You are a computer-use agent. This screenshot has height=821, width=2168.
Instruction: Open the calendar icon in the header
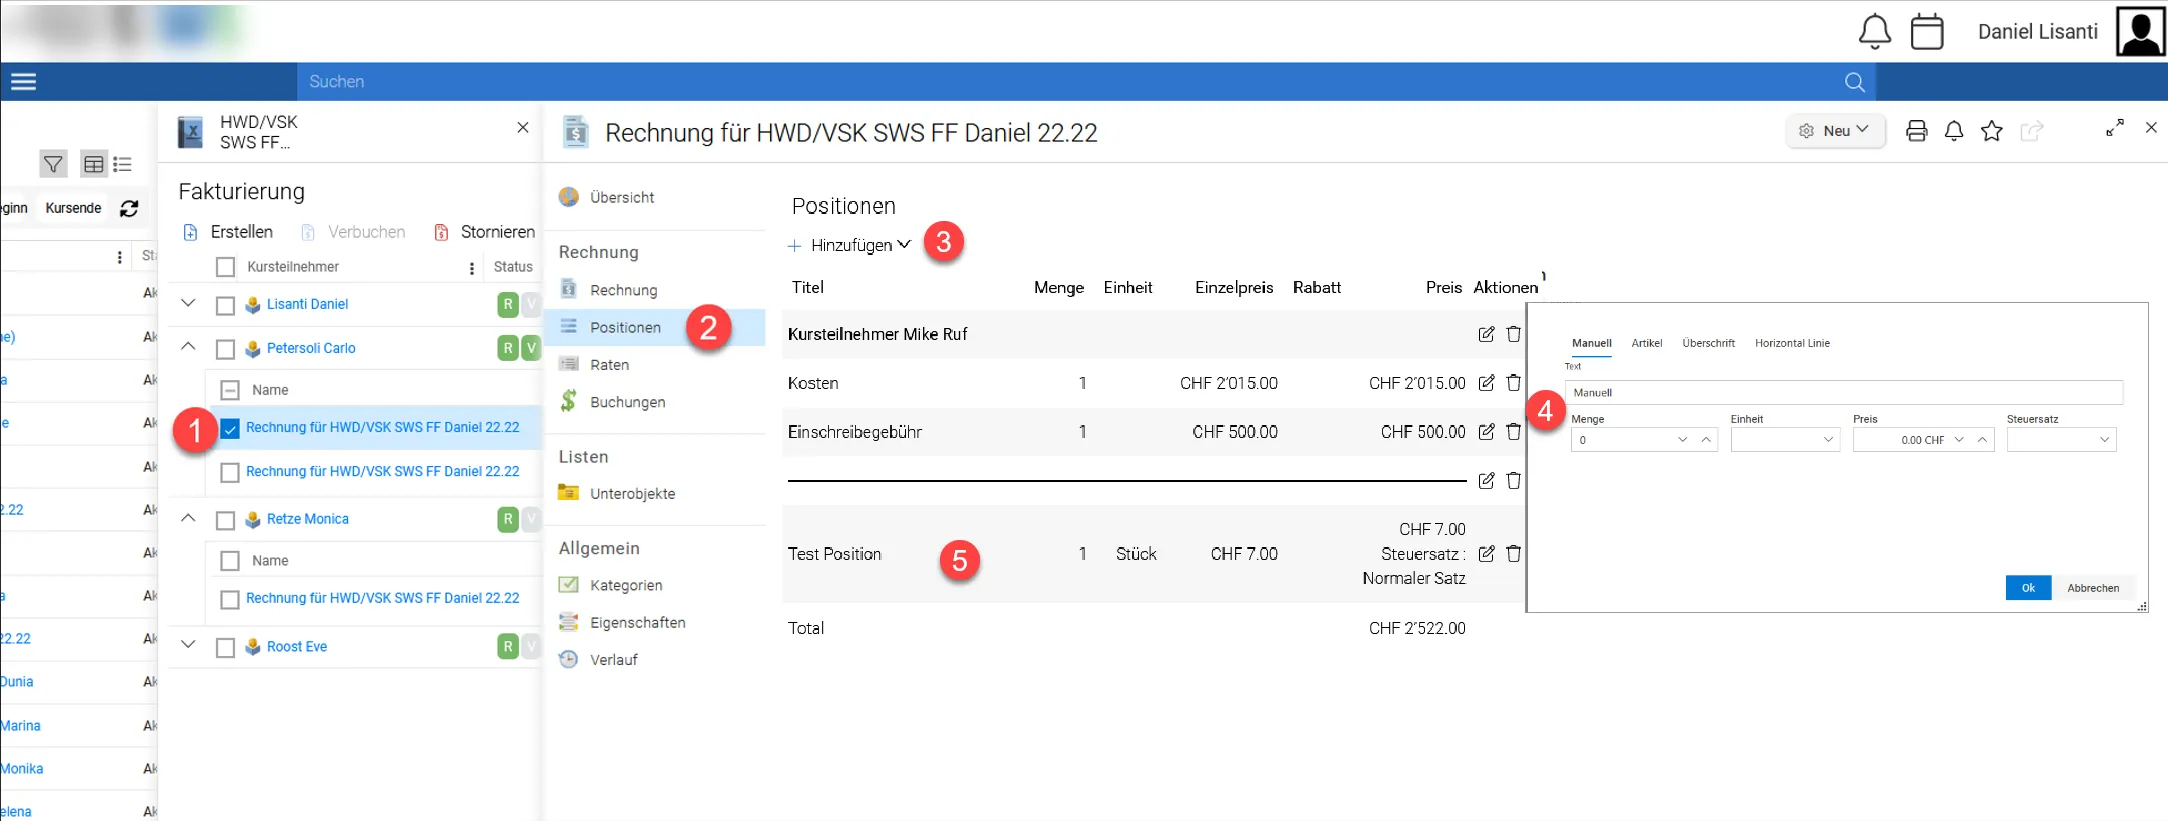1927,32
